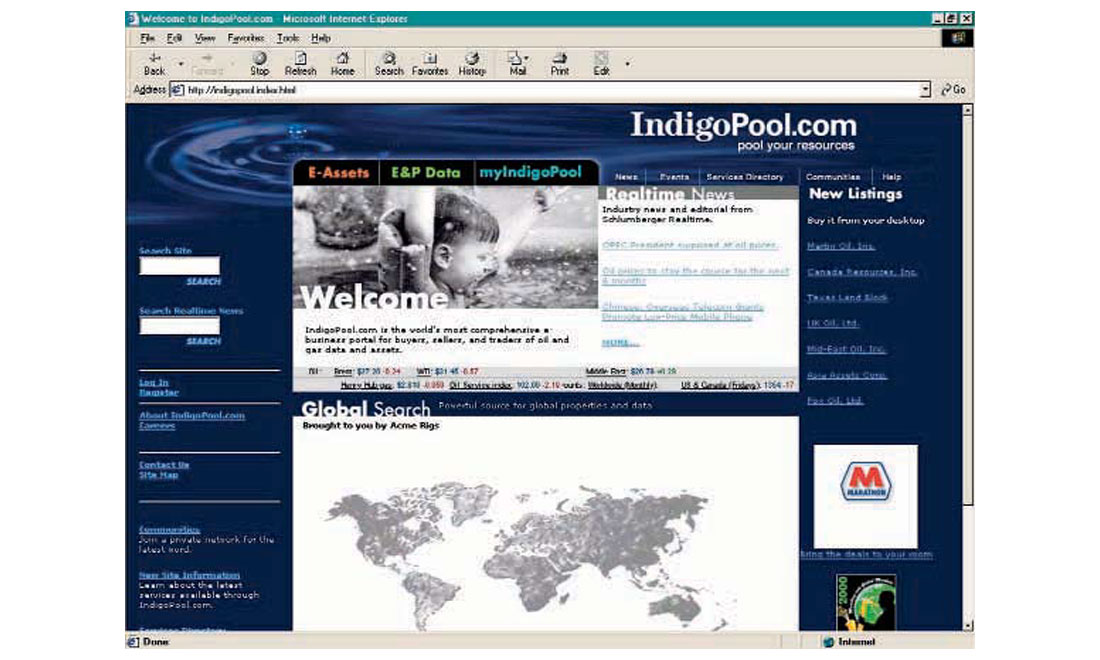Open the Favorites toolbar icon
1100x660 pixels.
point(430,58)
